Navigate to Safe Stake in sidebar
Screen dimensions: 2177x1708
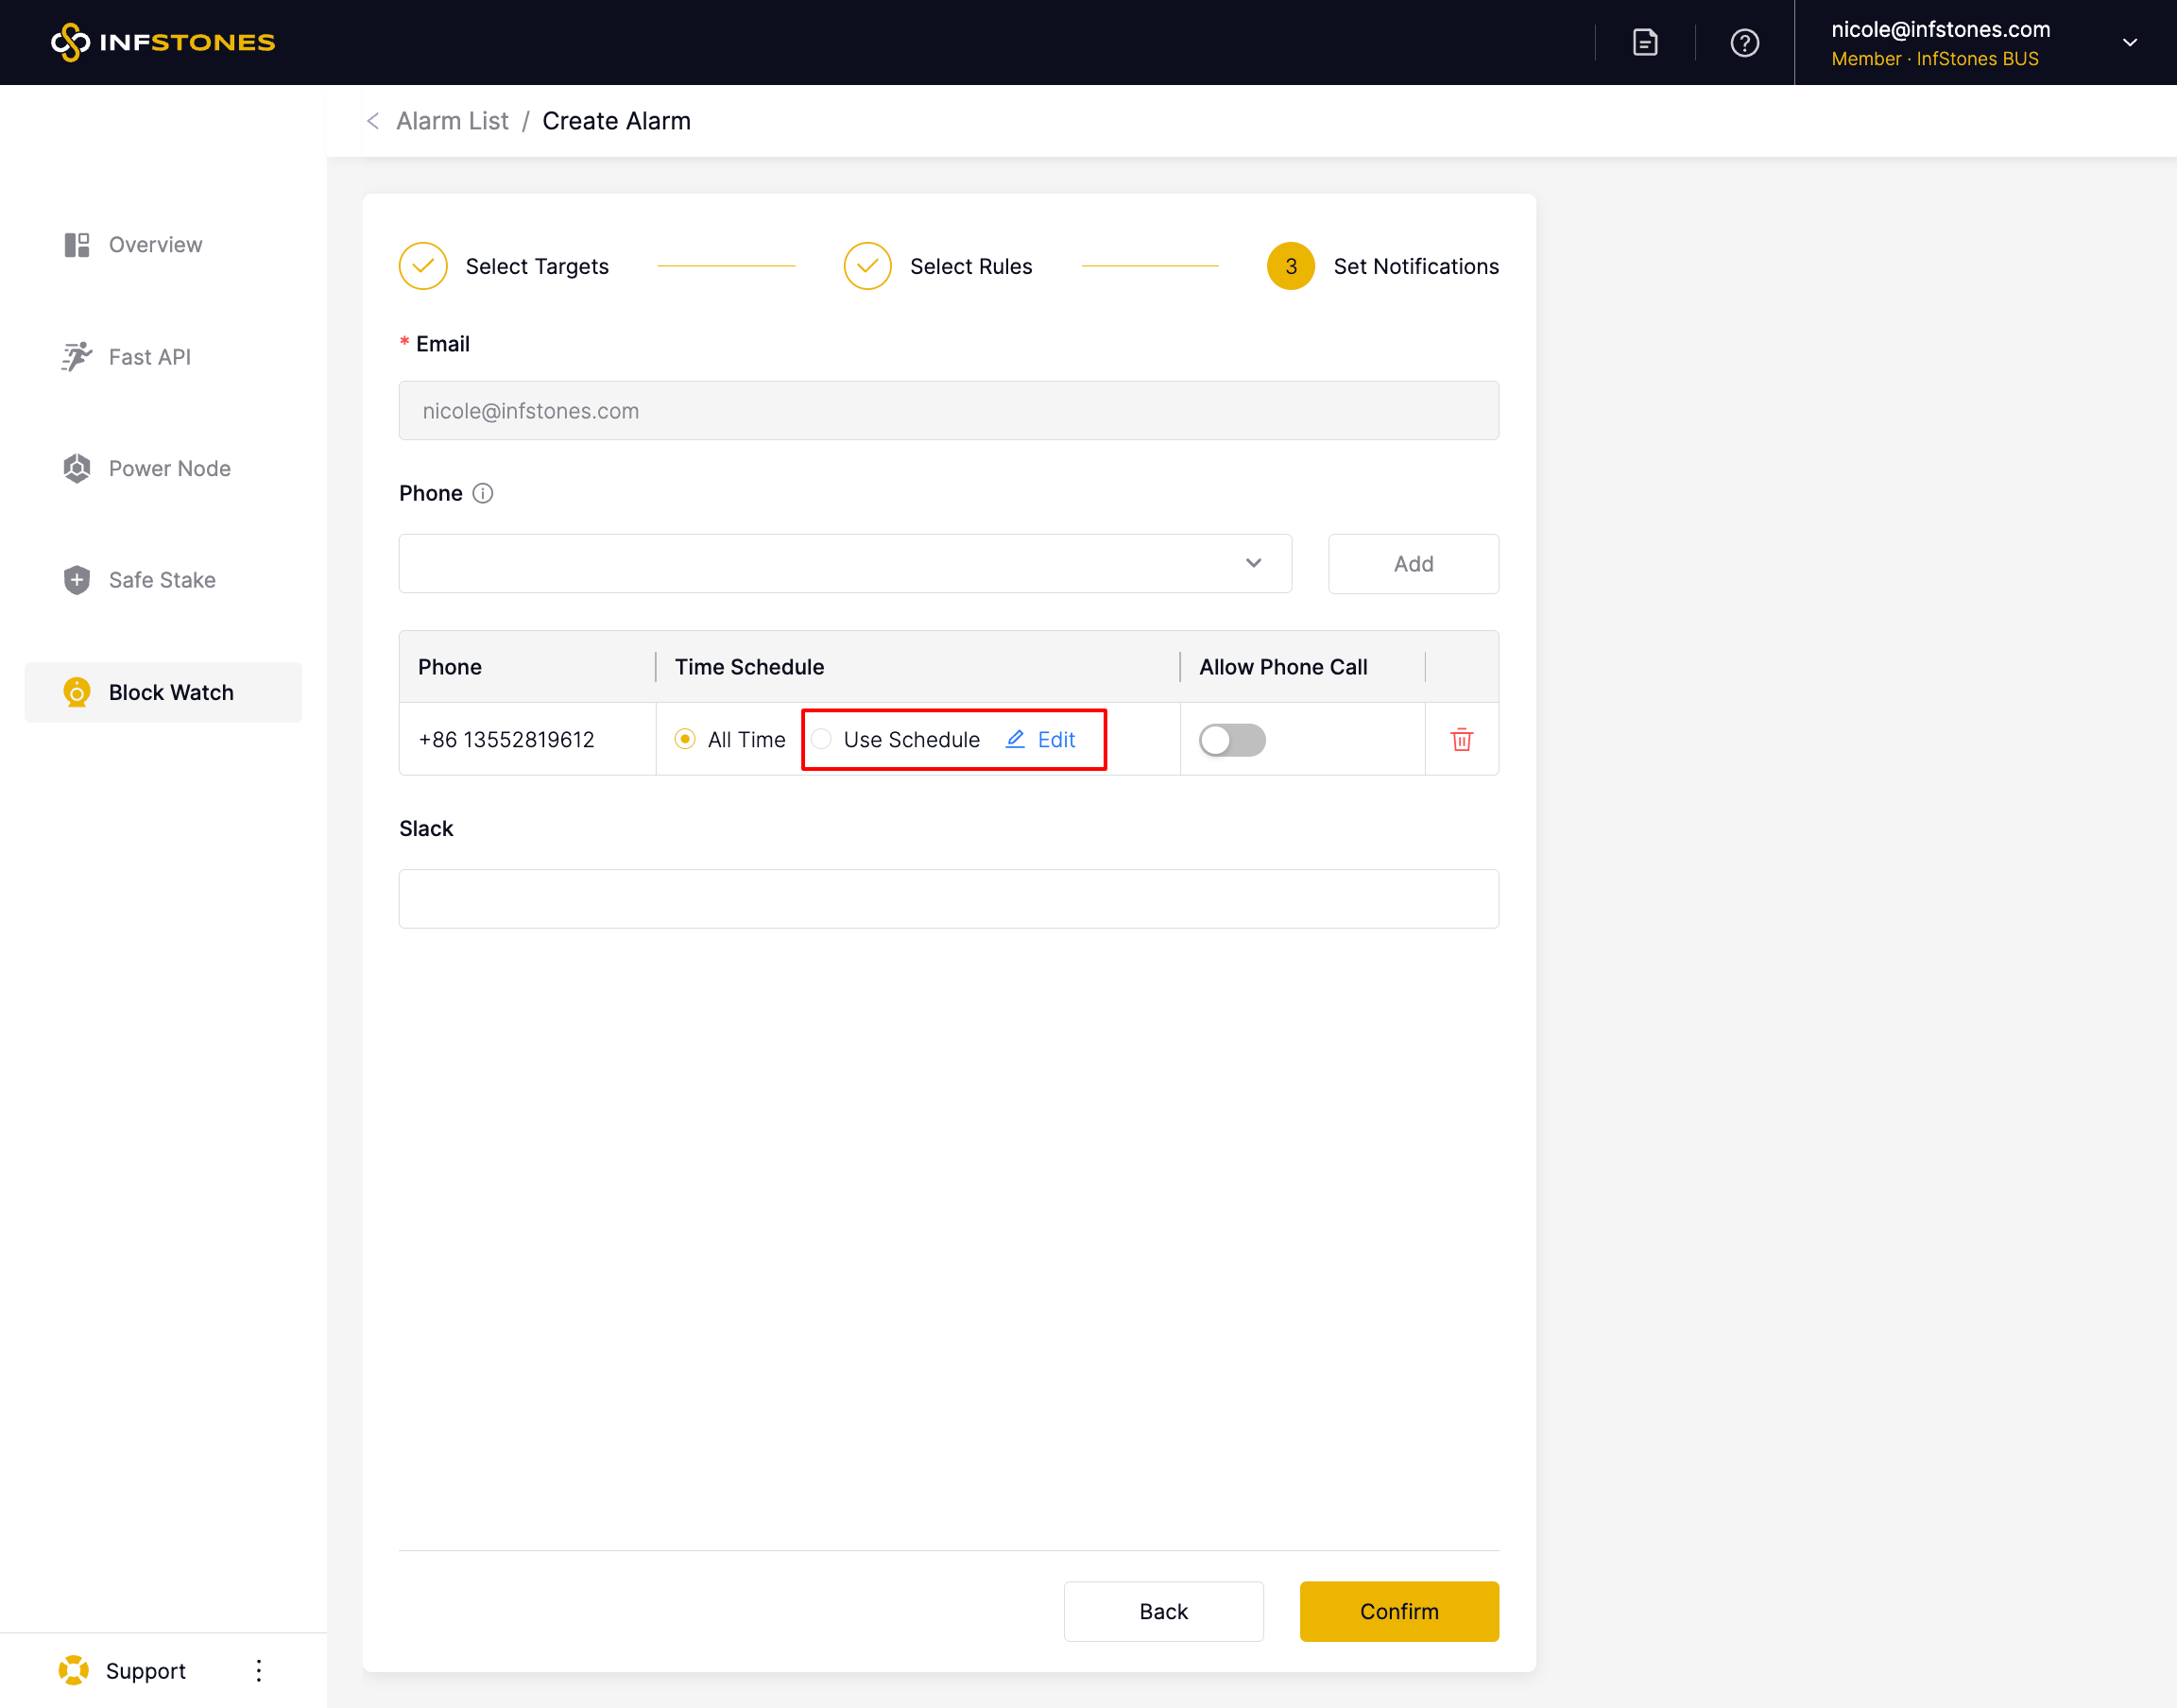click(x=162, y=580)
